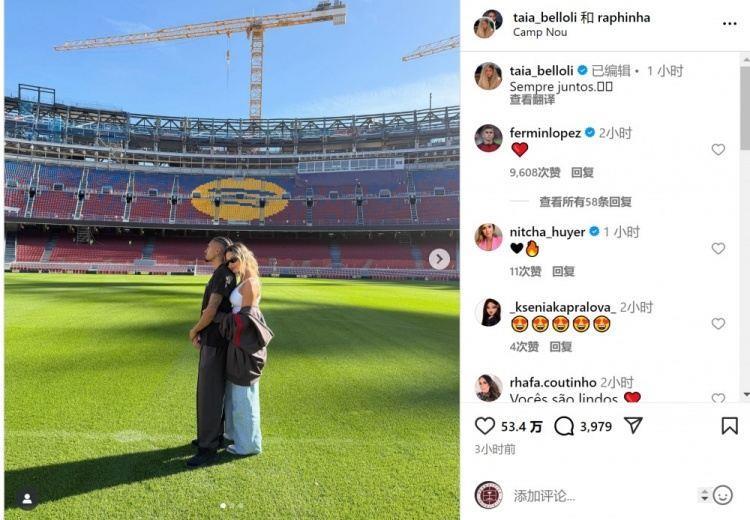Like ferminlopez's comment
750x520 pixels.
(718, 150)
